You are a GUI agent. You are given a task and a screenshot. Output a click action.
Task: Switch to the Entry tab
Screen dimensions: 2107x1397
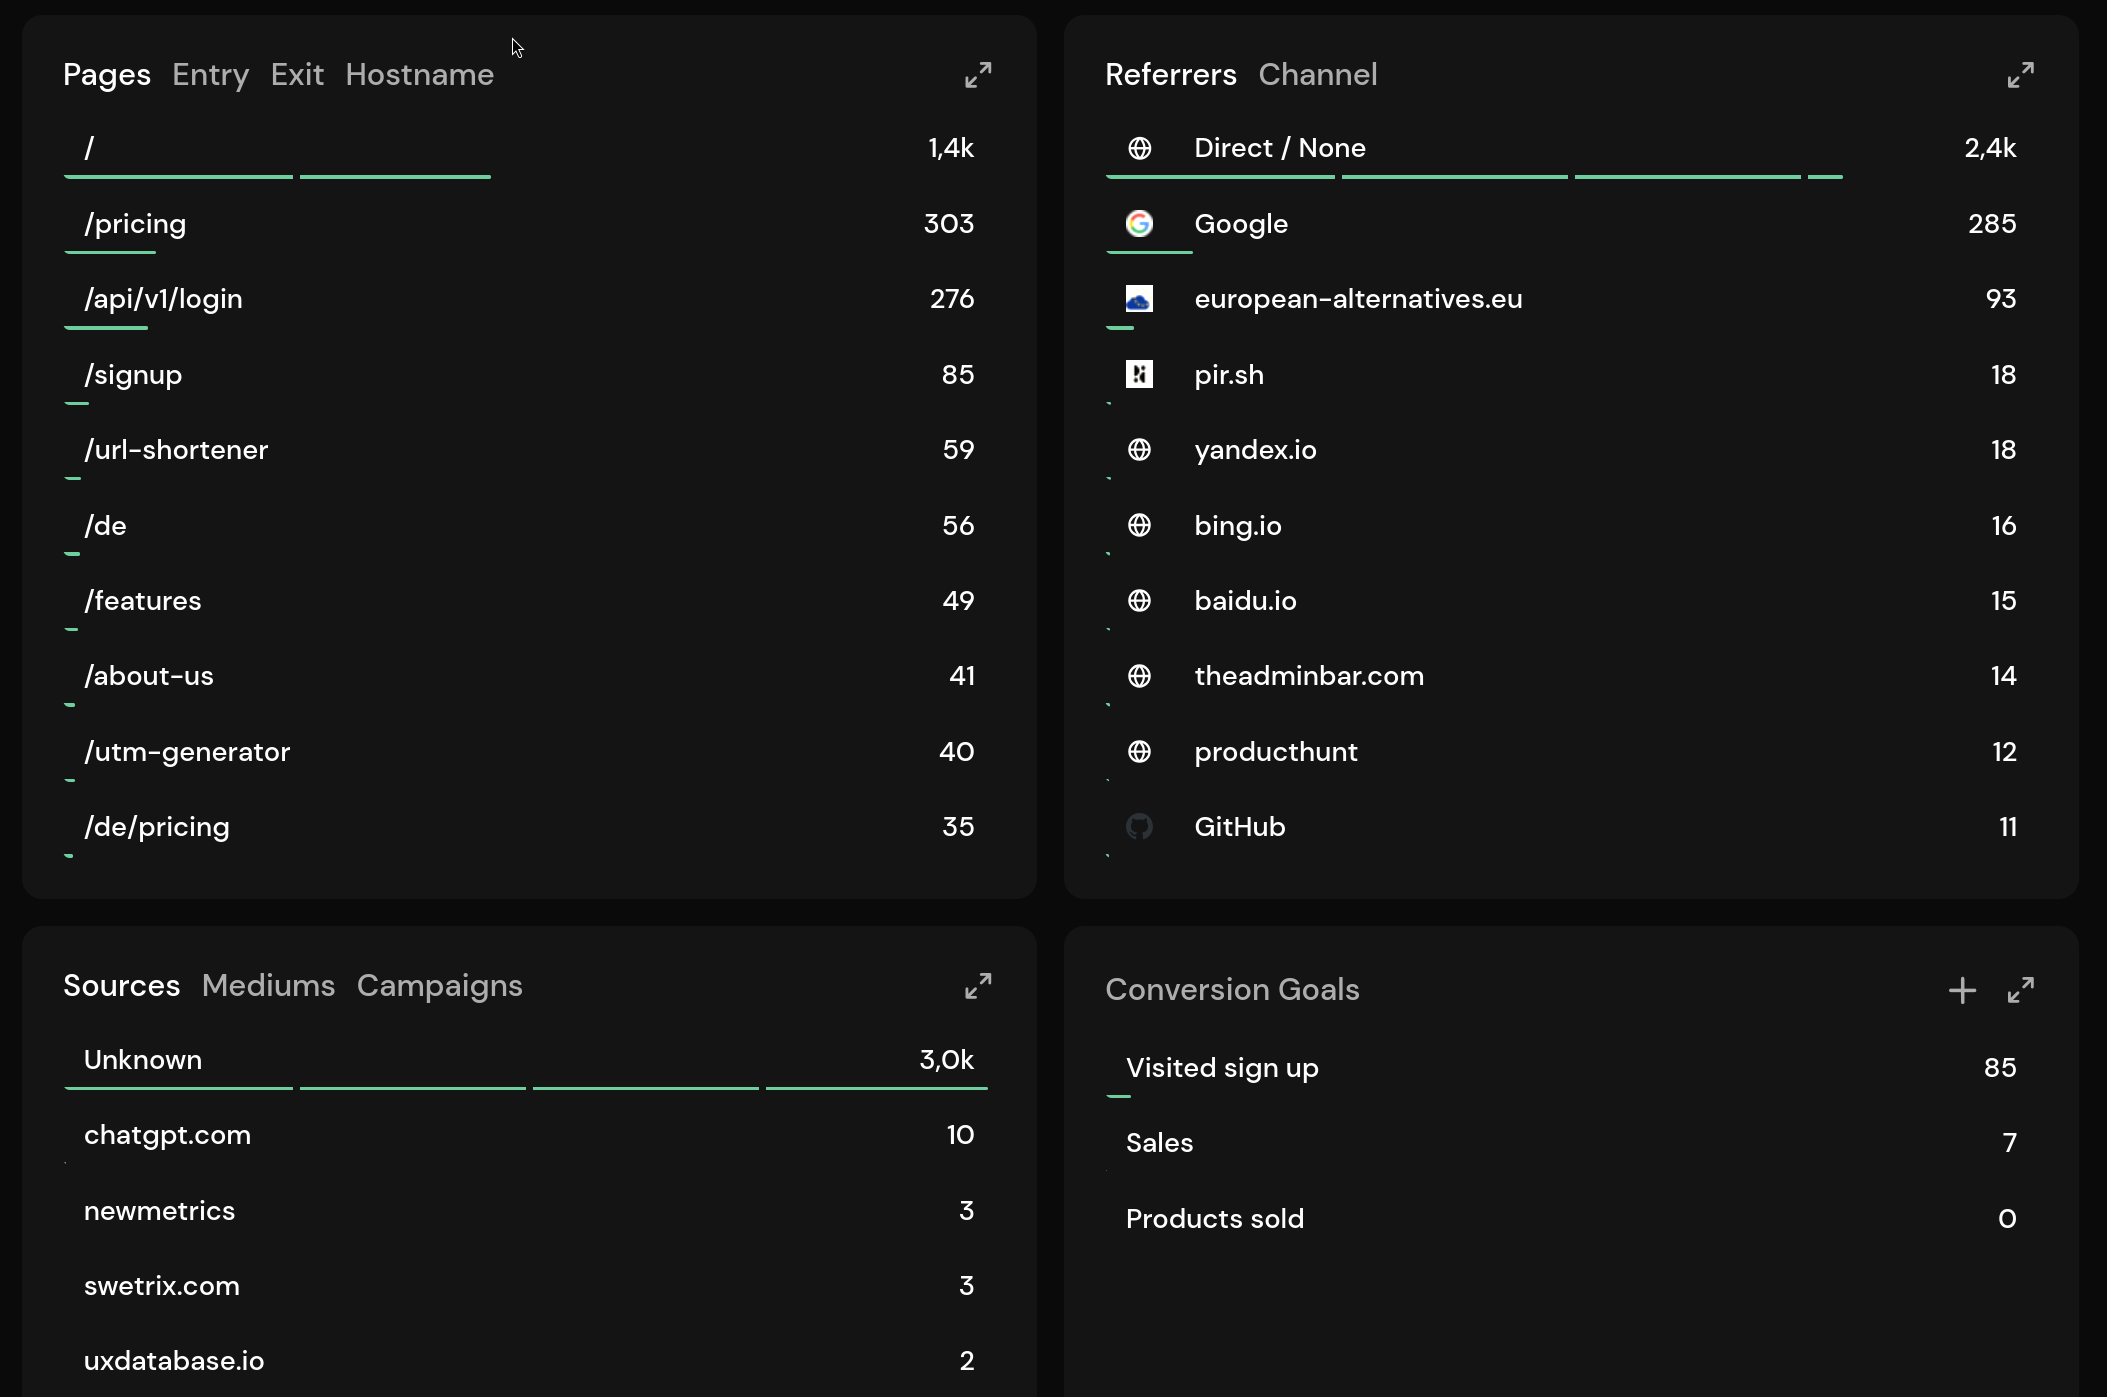pyautogui.click(x=210, y=74)
